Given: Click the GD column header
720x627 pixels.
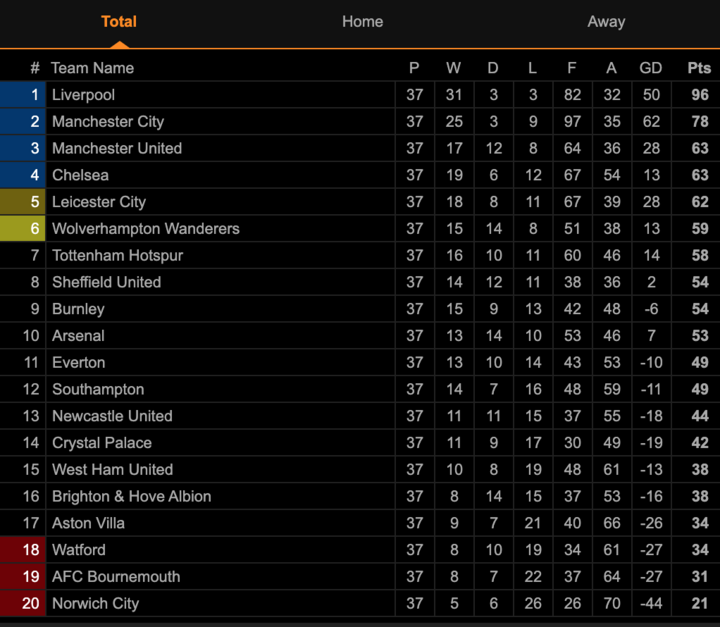Looking at the screenshot, I should (x=651, y=68).
